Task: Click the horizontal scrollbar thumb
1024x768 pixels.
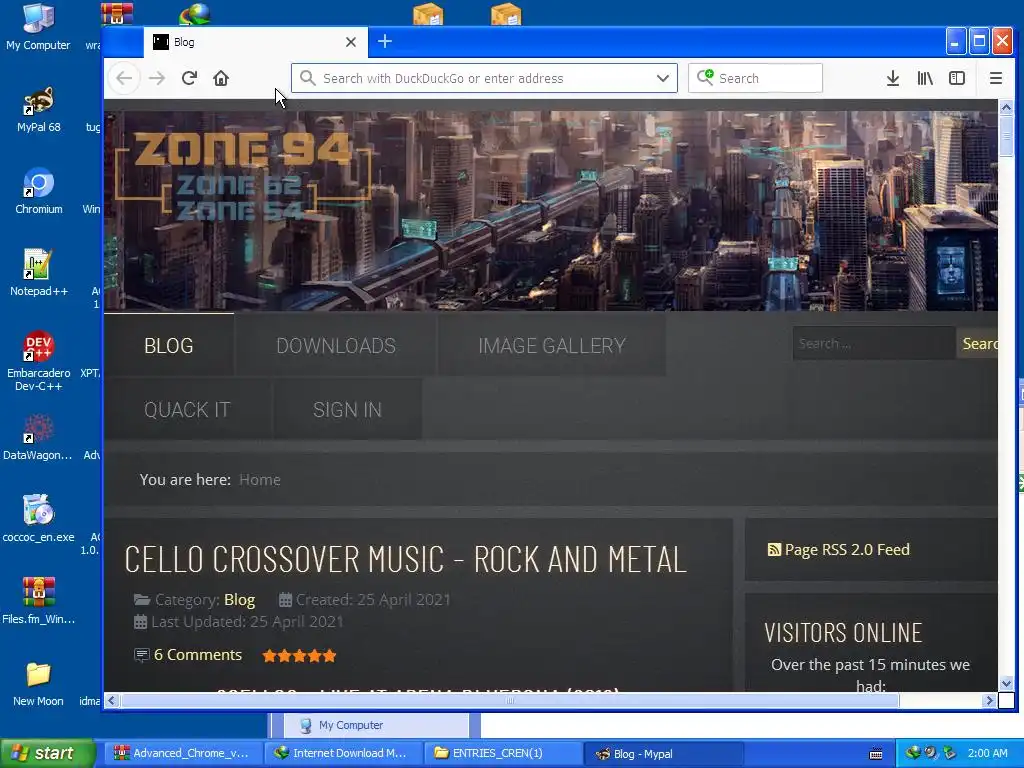Action: coord(509,701)
